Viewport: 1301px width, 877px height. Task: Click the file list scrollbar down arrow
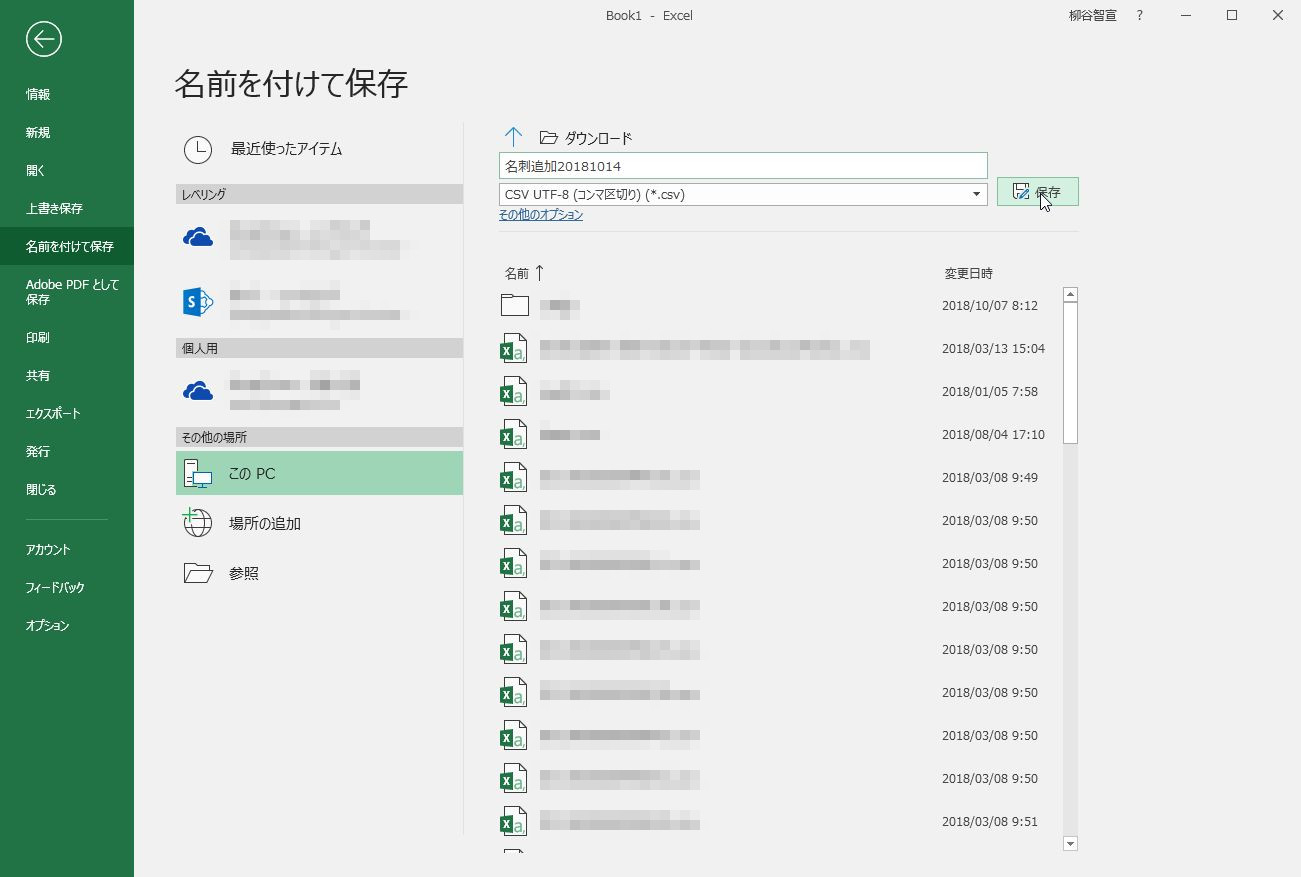pos(1070,844)
